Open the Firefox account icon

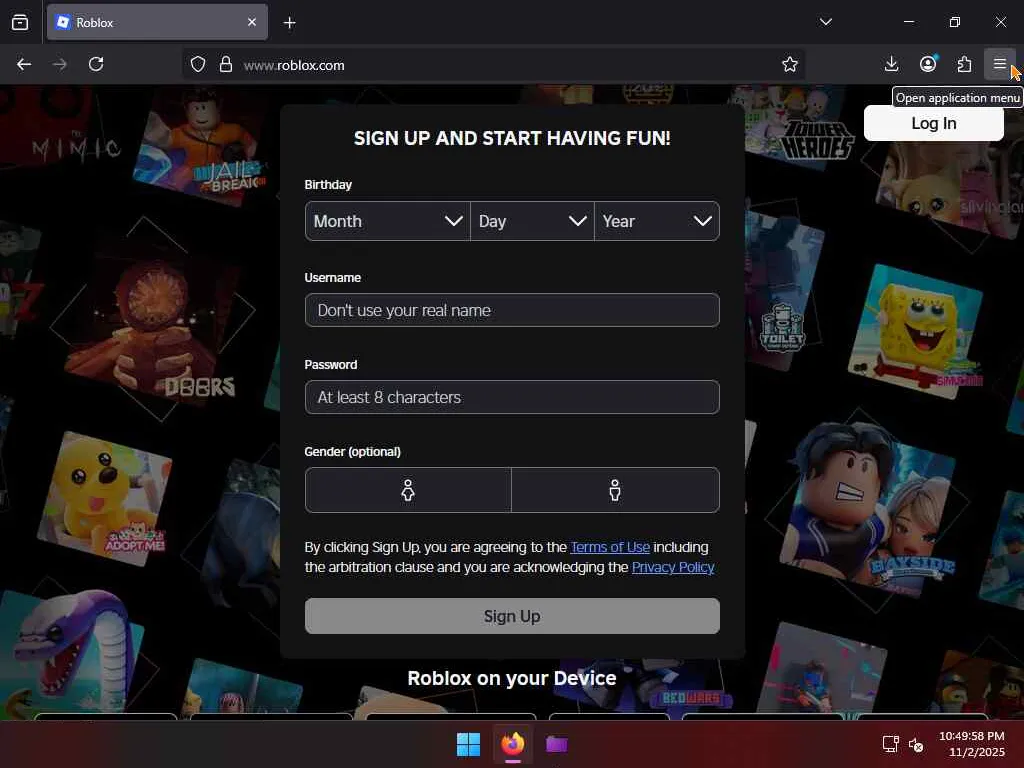(928, 64)
